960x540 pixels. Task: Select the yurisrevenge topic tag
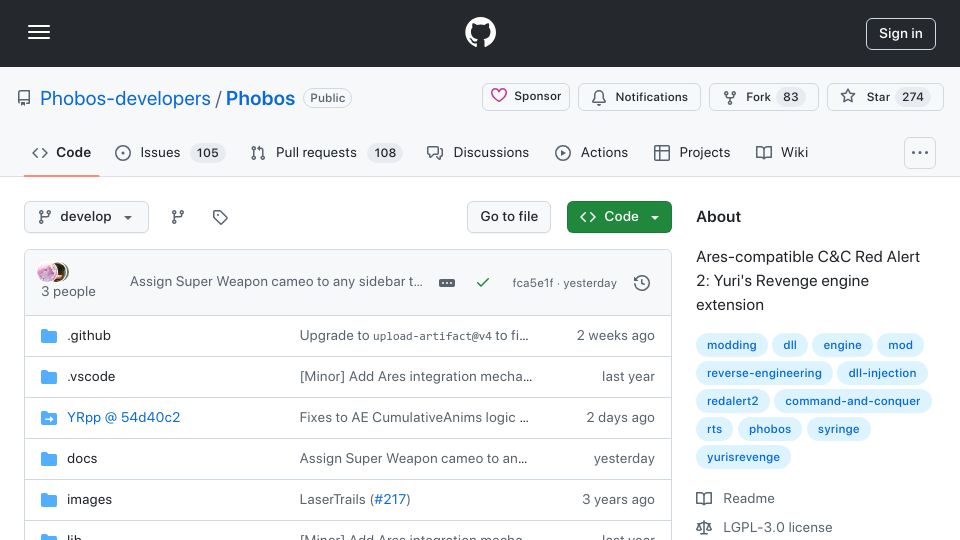tap(743, 458)
